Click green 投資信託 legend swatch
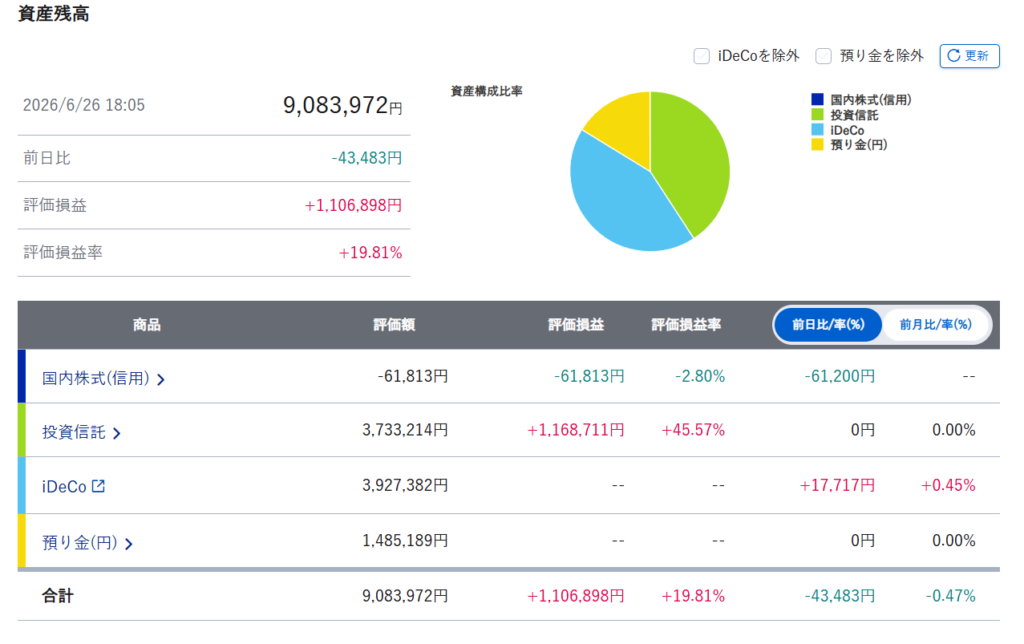Screen dimensions: 1024x644 coord(817,114)
